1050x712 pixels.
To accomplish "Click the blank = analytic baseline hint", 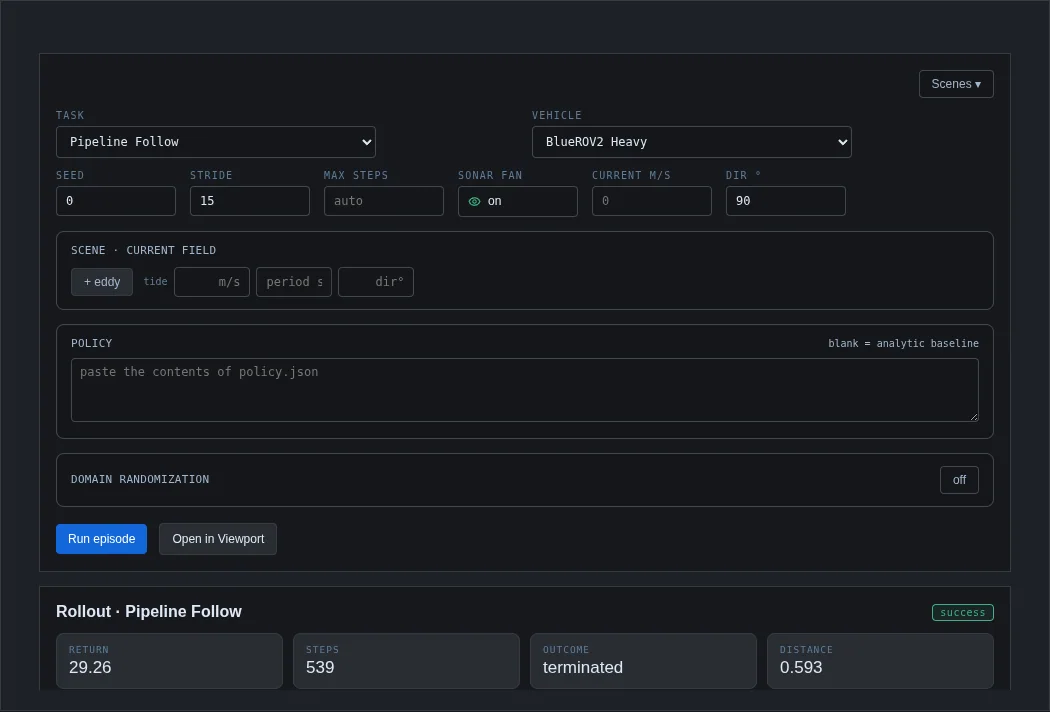I will [903, 344].
